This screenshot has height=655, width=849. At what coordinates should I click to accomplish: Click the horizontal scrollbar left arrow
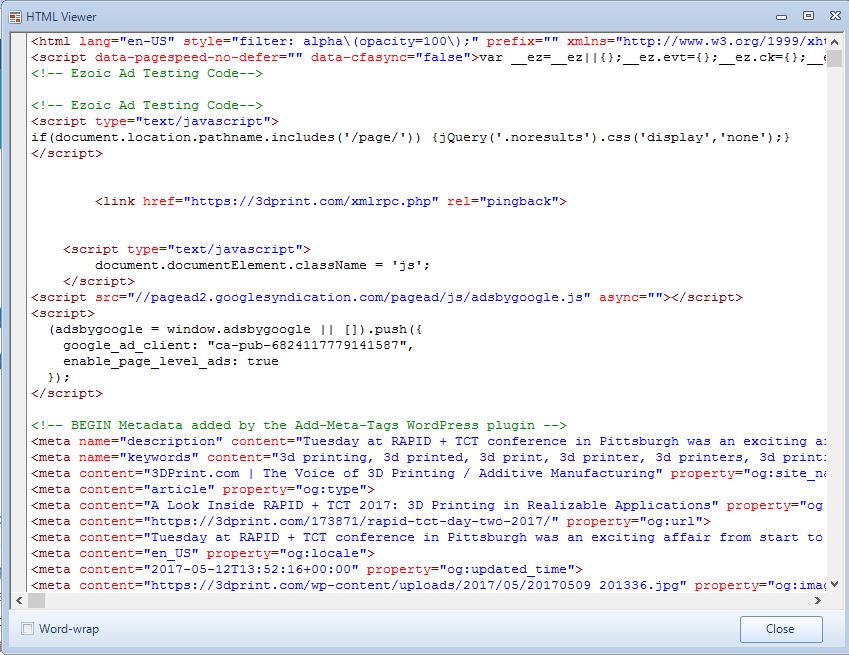tap(19, 600)
